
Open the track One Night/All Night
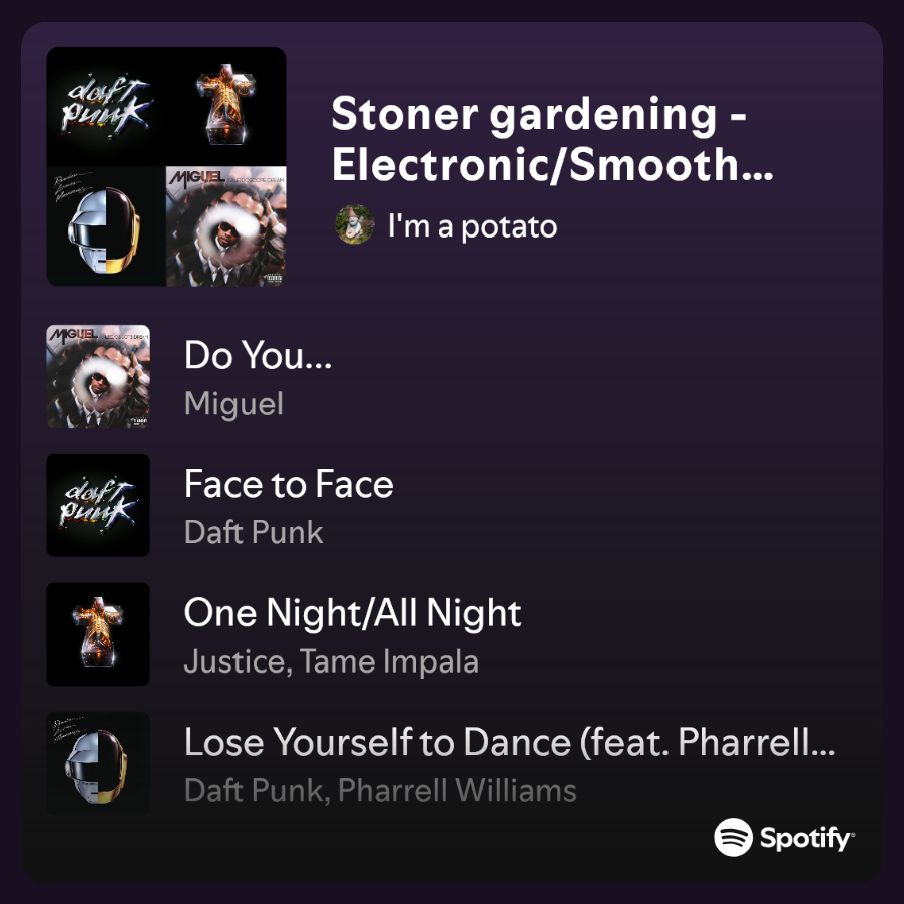(x=352, y=612)
